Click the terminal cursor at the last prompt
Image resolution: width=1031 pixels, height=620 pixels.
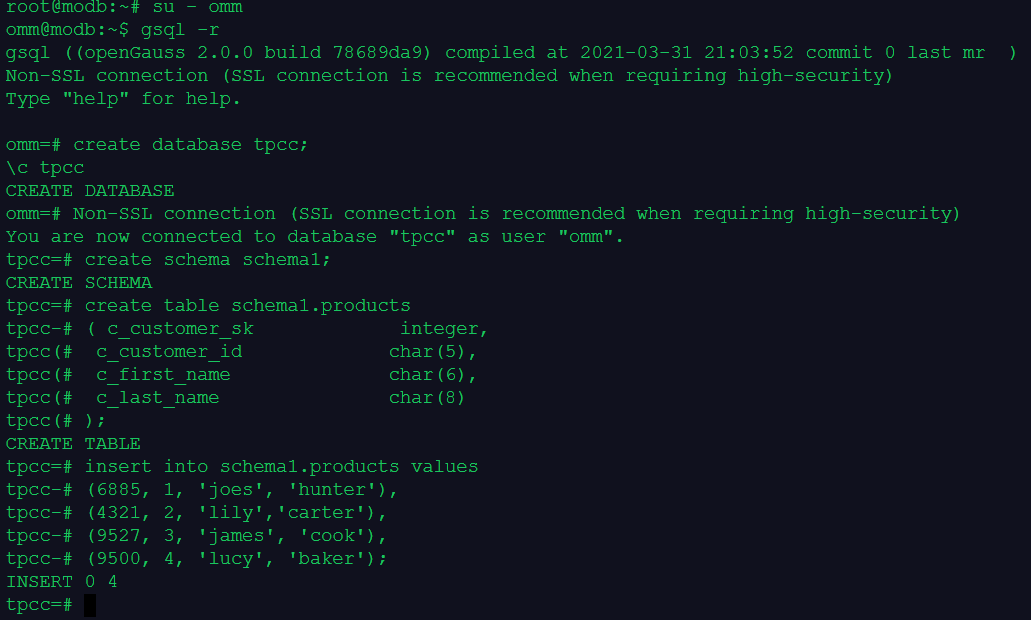pos(90,605)
